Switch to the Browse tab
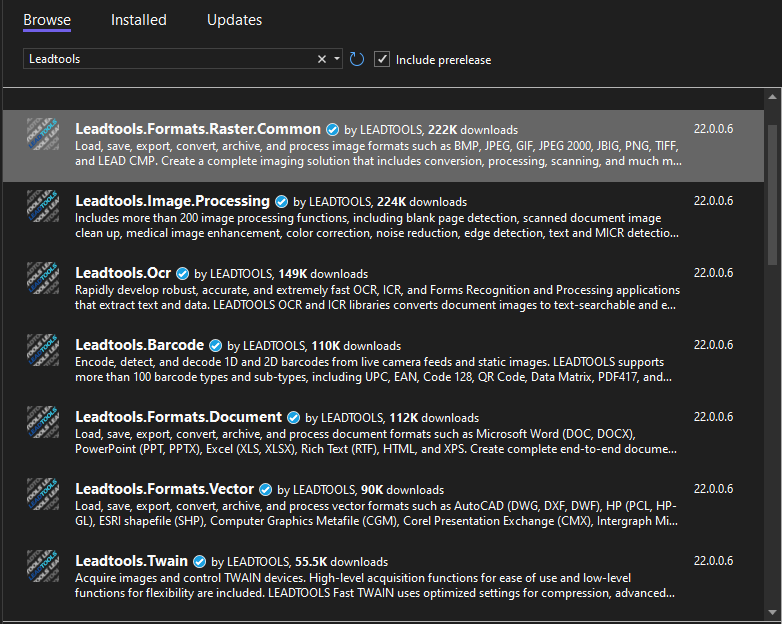Screen dimensions: 782x624 tap(47, 20)
